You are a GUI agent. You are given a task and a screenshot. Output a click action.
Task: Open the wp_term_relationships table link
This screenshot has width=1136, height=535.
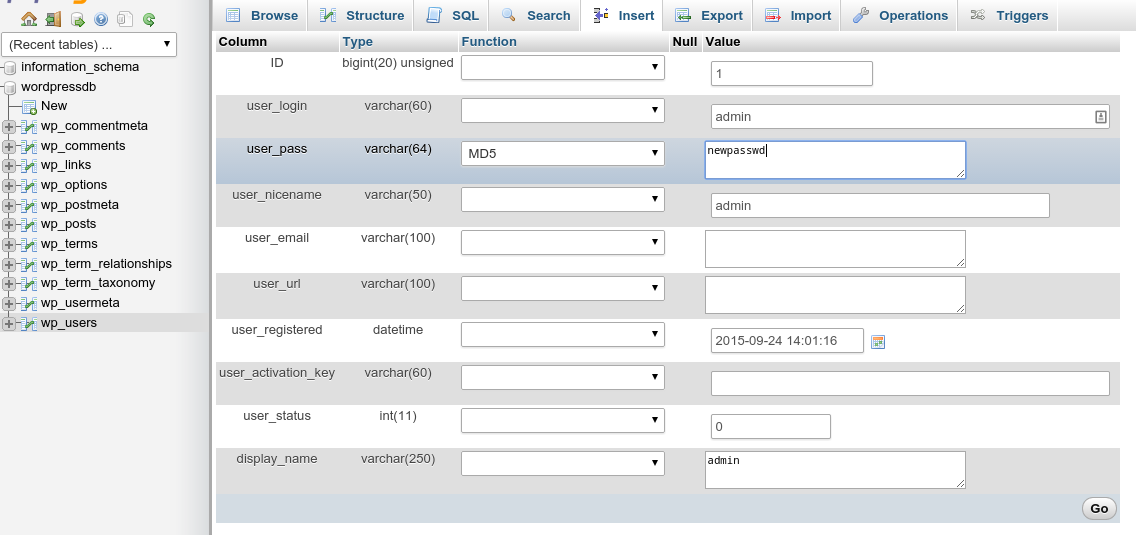tap(106, 264)
